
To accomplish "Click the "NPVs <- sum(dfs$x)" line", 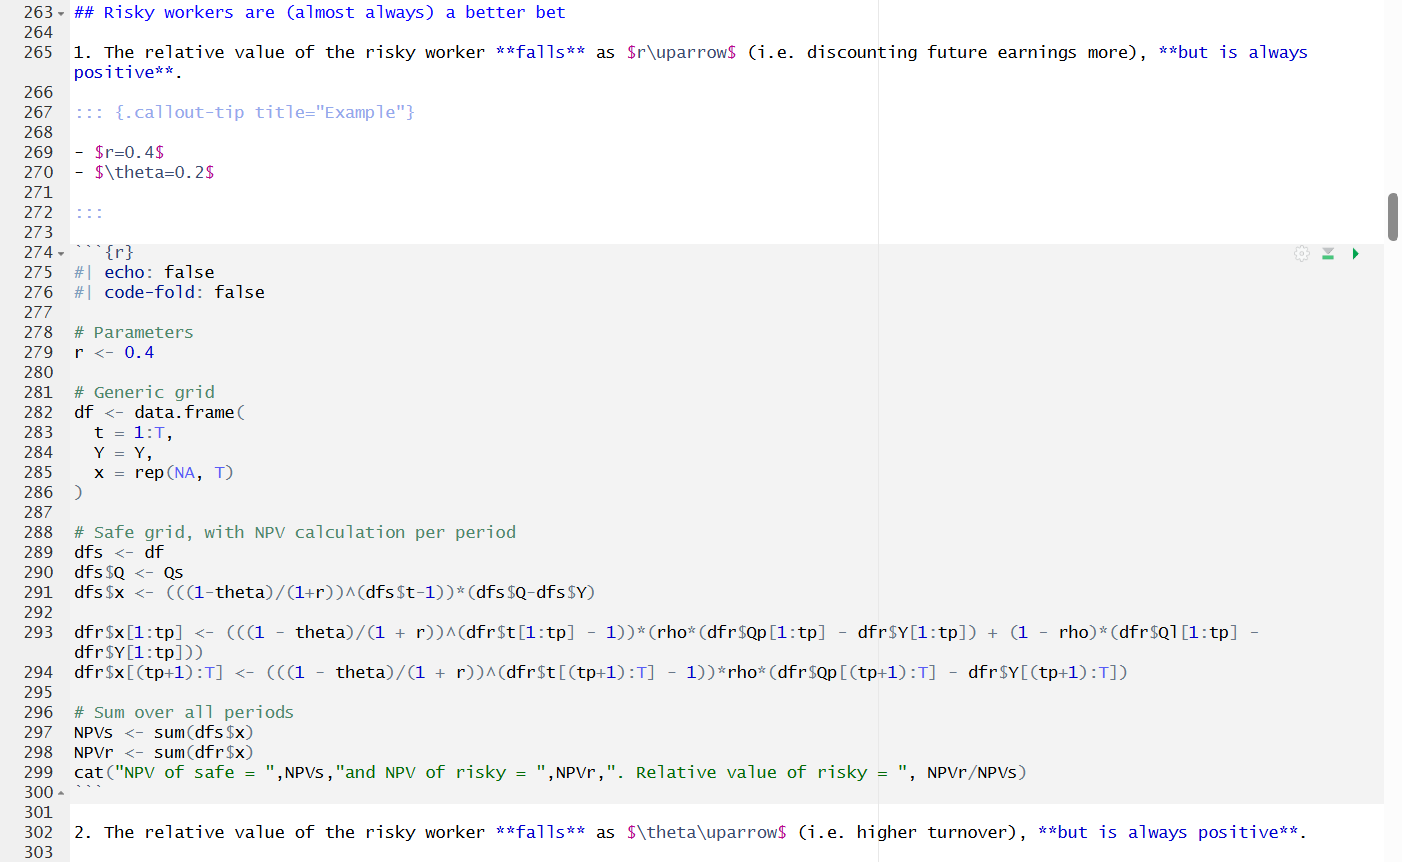I will [x=164, y=732].
